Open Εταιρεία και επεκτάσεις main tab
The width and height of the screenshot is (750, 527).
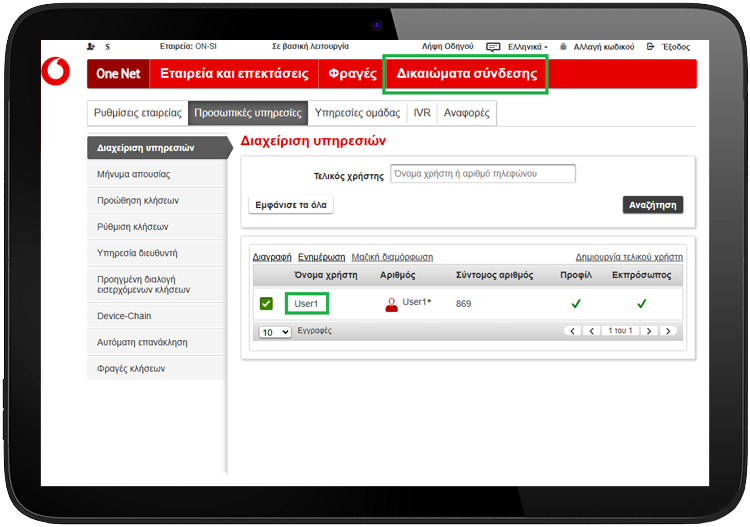pos(234,74)
